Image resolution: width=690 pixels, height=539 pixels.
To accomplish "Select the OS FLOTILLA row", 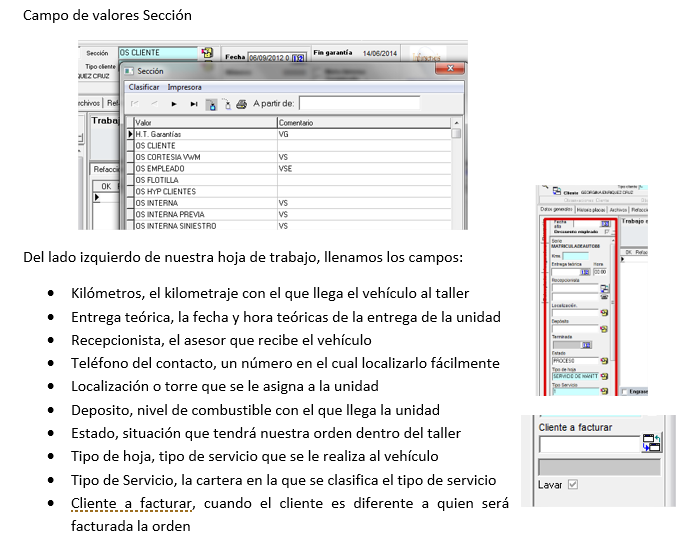I will (289, 180).
